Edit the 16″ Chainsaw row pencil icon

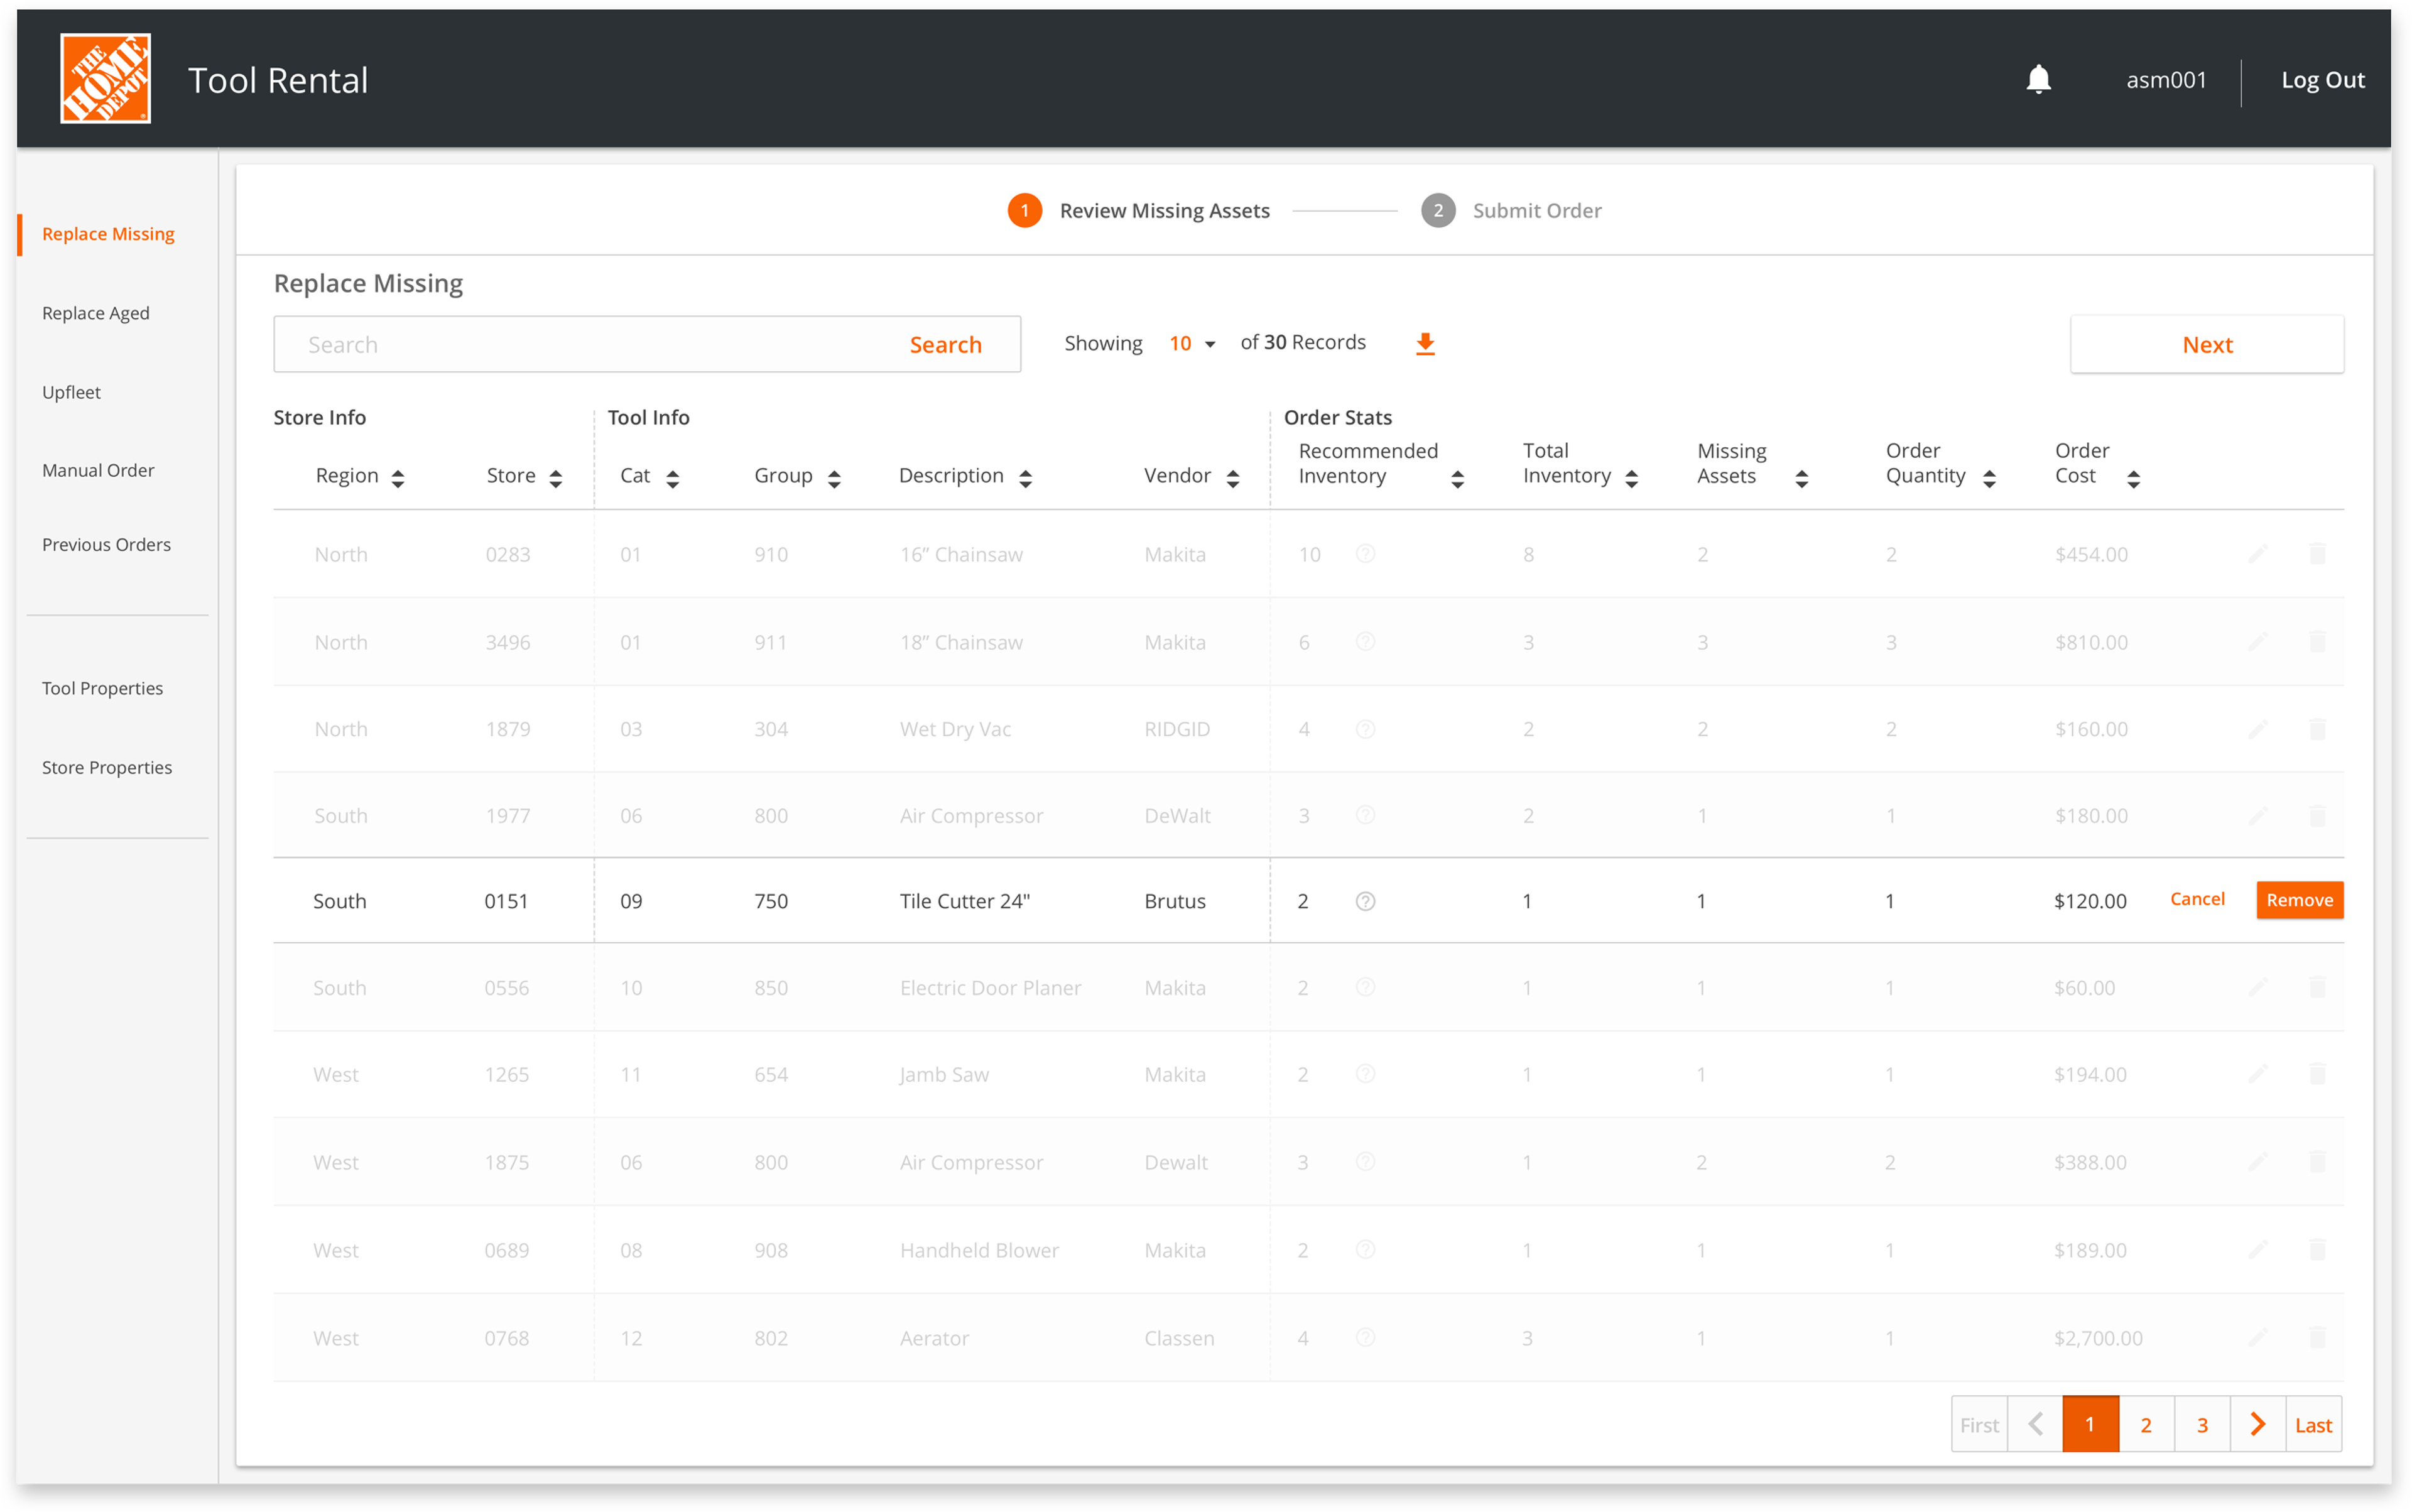[2258, 553]
